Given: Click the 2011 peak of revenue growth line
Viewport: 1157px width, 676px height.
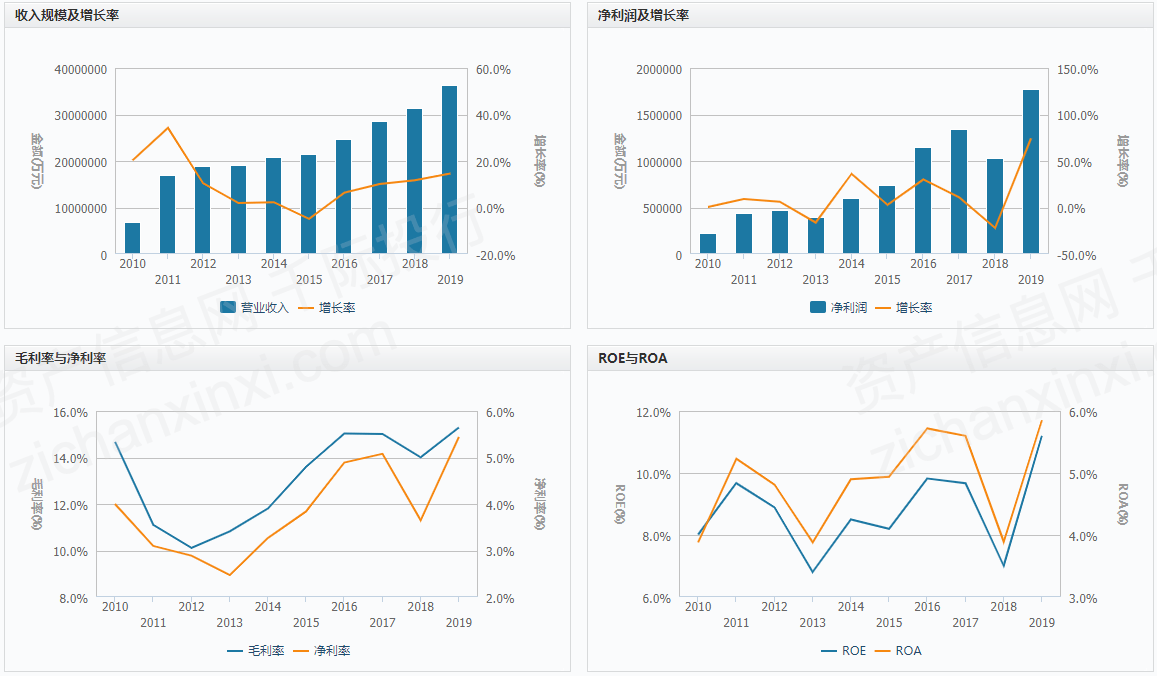Looking at the screenshot, I should (x=167, y=128).
